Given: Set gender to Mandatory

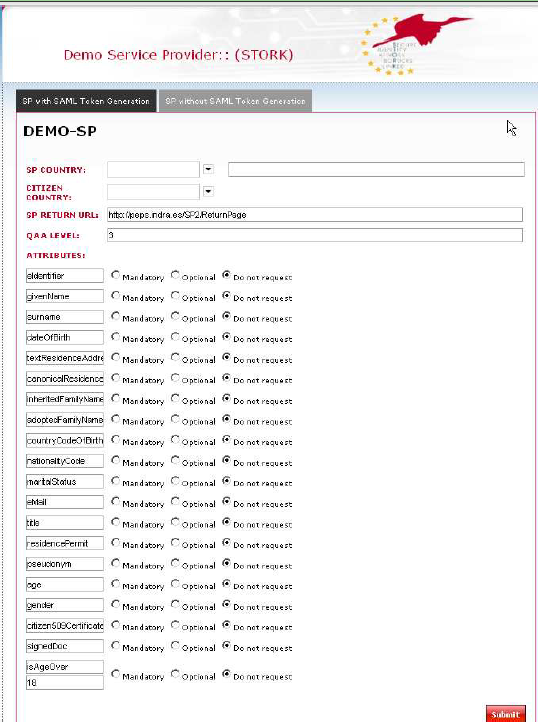Looking at the screenshot, I should pyautogui.click(x=115, y=604).
